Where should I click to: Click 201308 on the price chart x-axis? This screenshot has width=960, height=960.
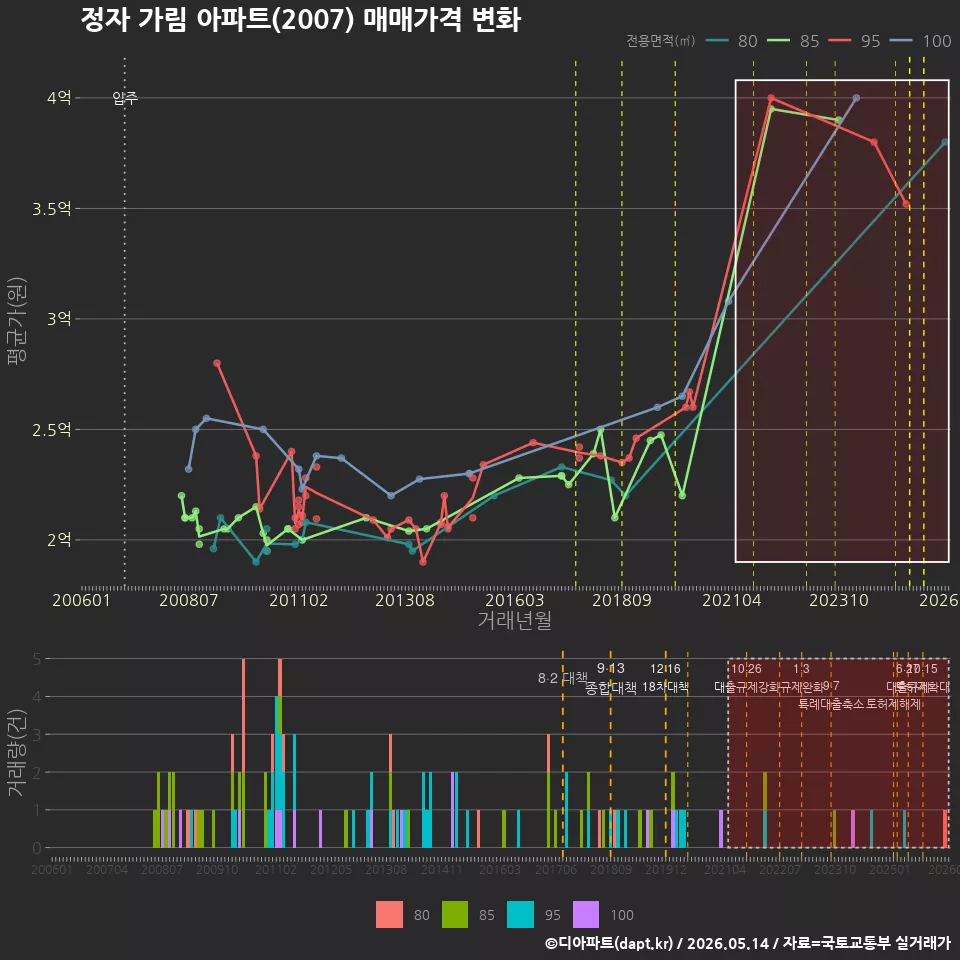pos(405,600)
